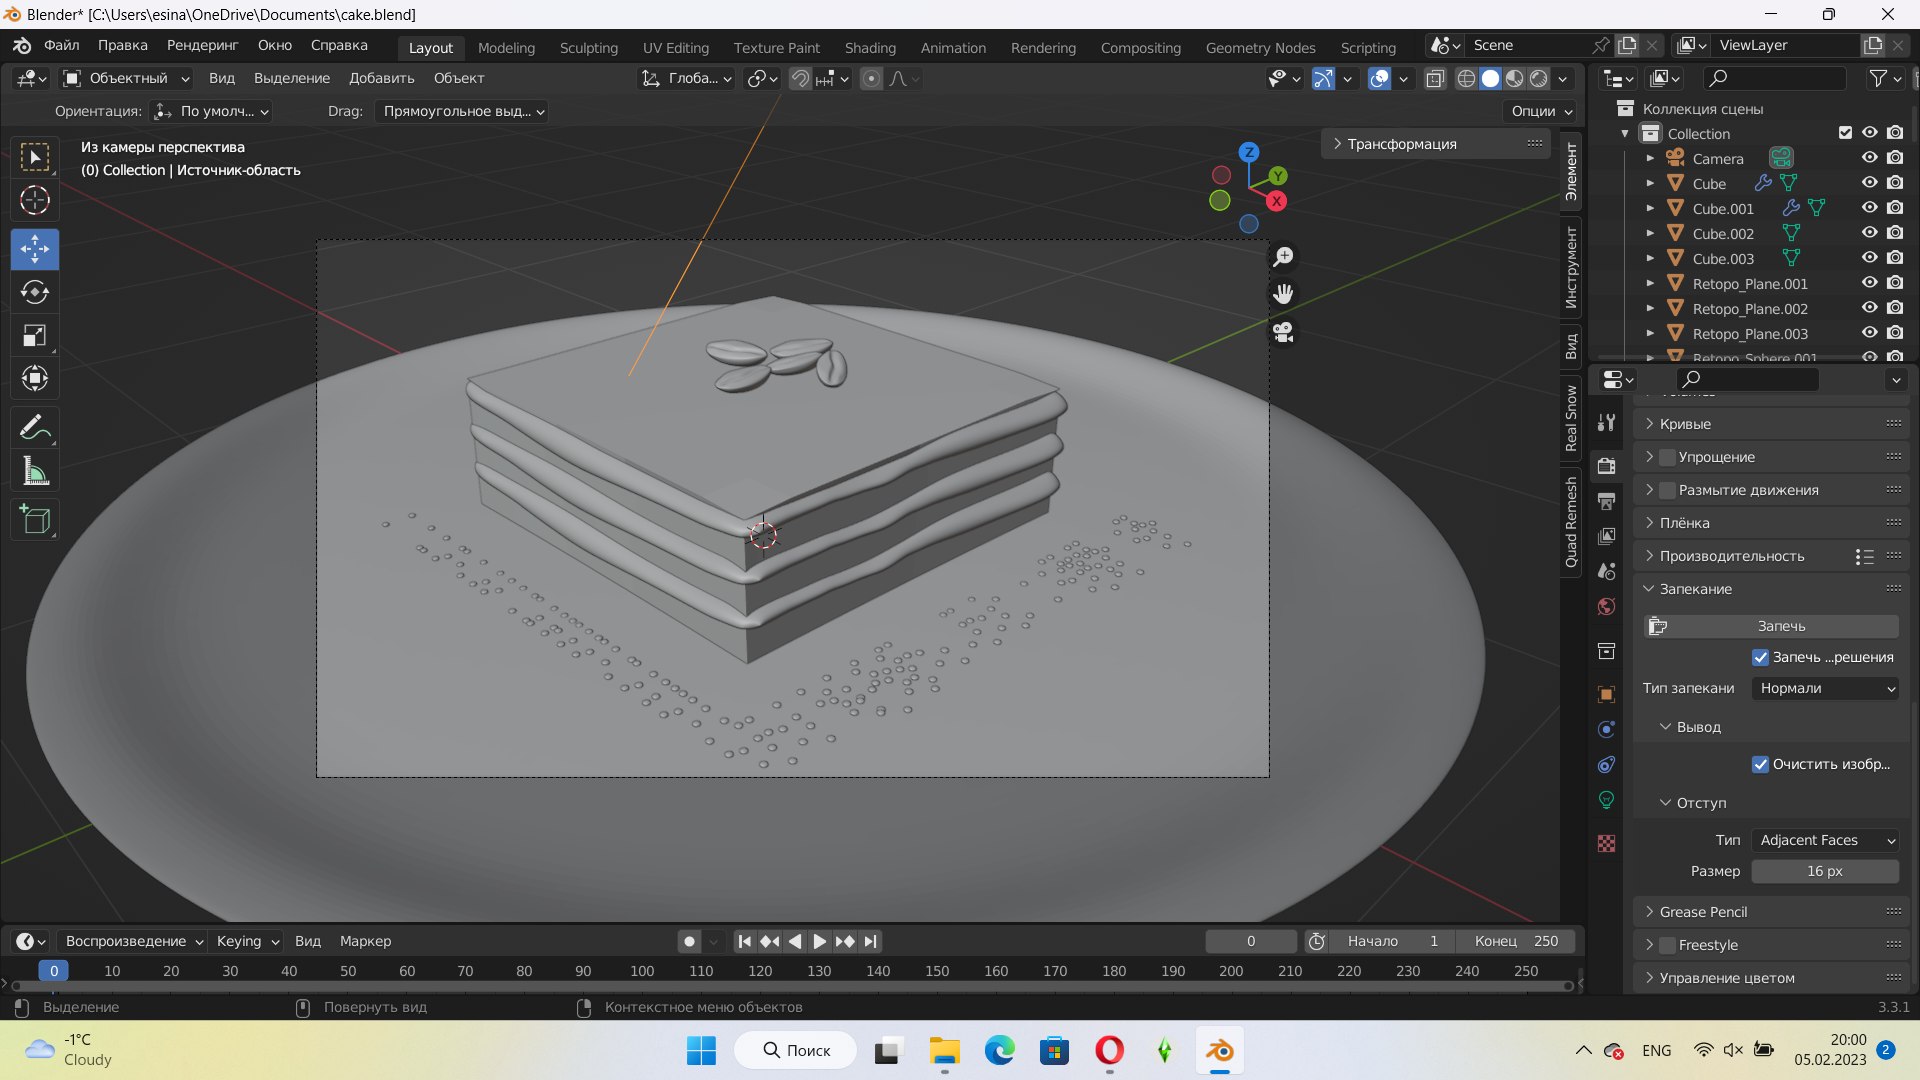Open the View Layer properties tab icon
Screen dimensions: 1920x1080
pyautogui.click(x=1606, y=536)
